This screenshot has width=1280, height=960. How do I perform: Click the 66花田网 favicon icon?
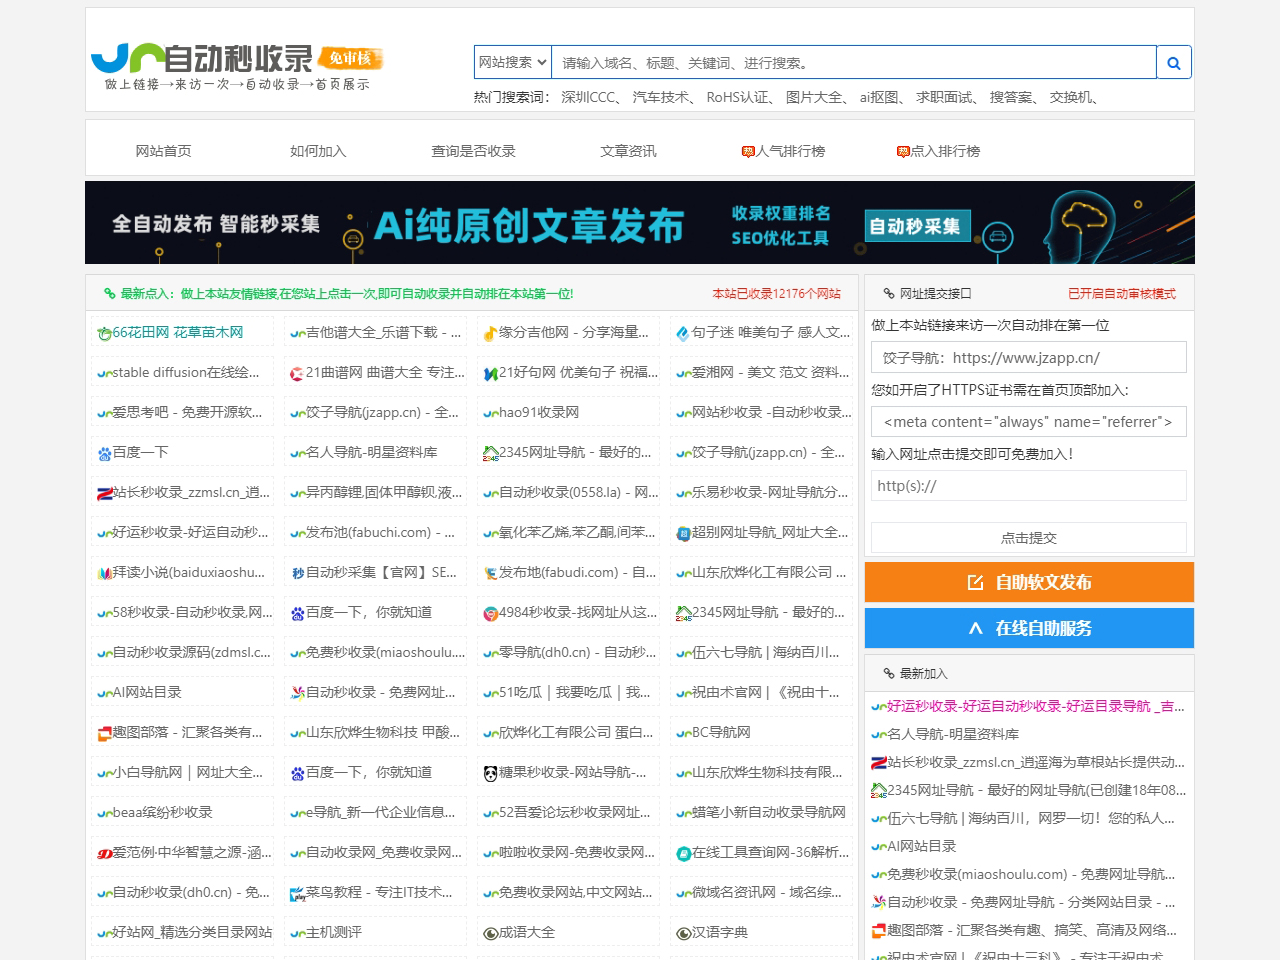104,333
